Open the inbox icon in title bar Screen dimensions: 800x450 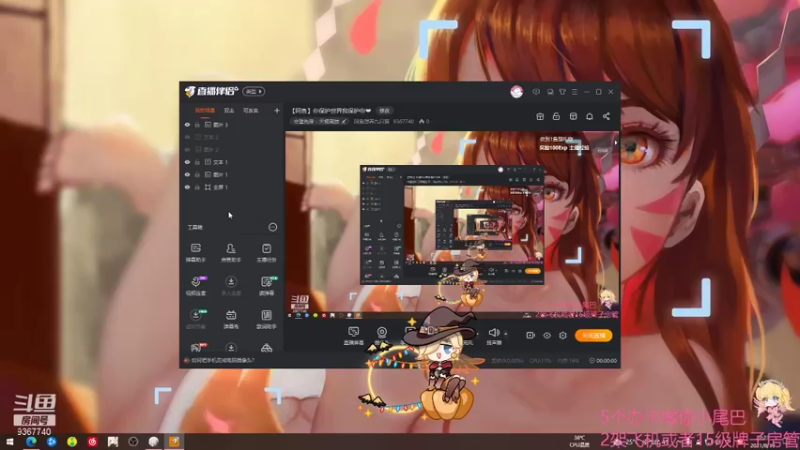pos(550,92)
